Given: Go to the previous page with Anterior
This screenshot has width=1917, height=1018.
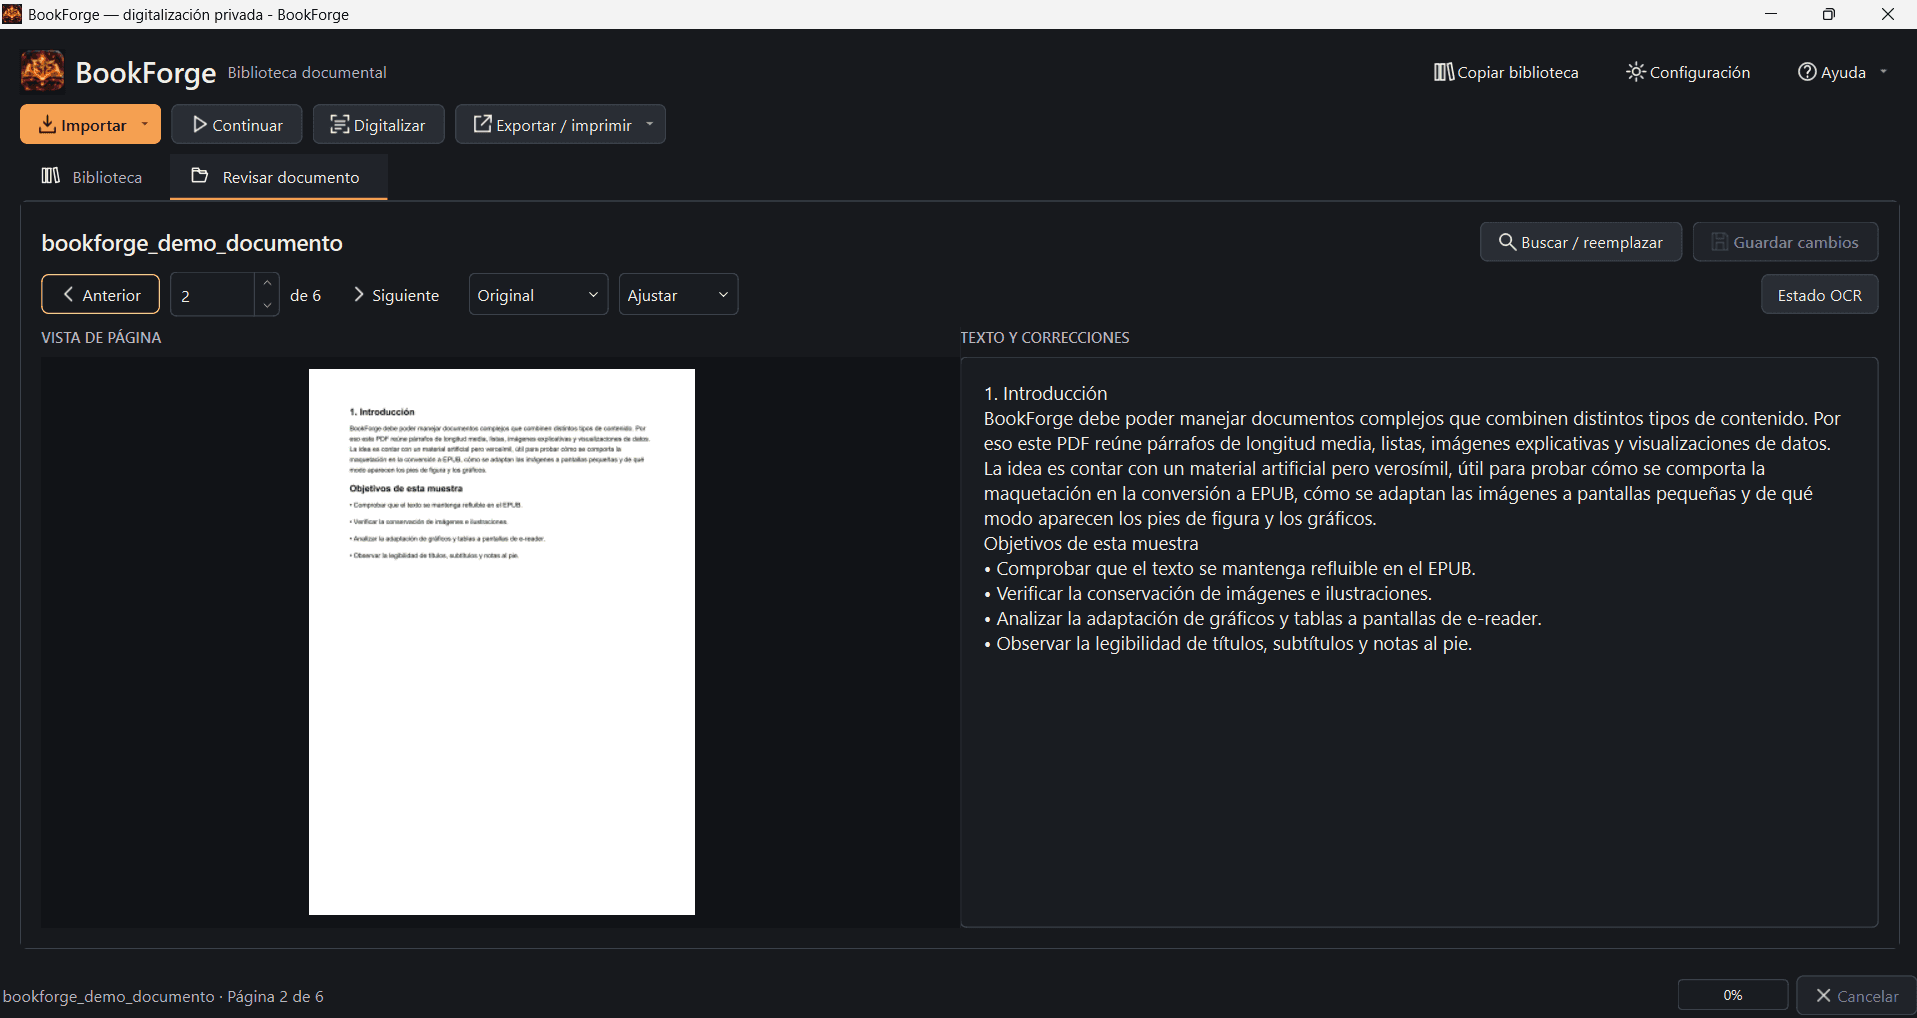Looking at the screenshot, I should (x=100, y=295).
